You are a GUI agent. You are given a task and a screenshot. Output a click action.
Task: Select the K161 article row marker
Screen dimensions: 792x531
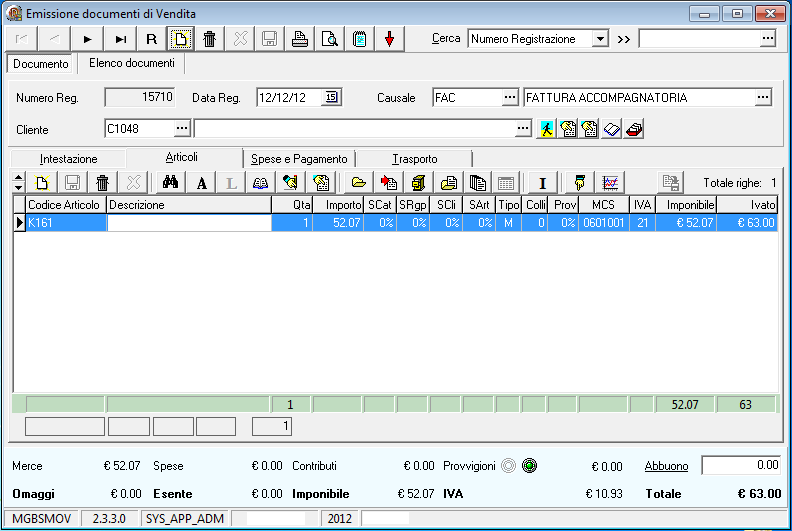pos(19,222)
